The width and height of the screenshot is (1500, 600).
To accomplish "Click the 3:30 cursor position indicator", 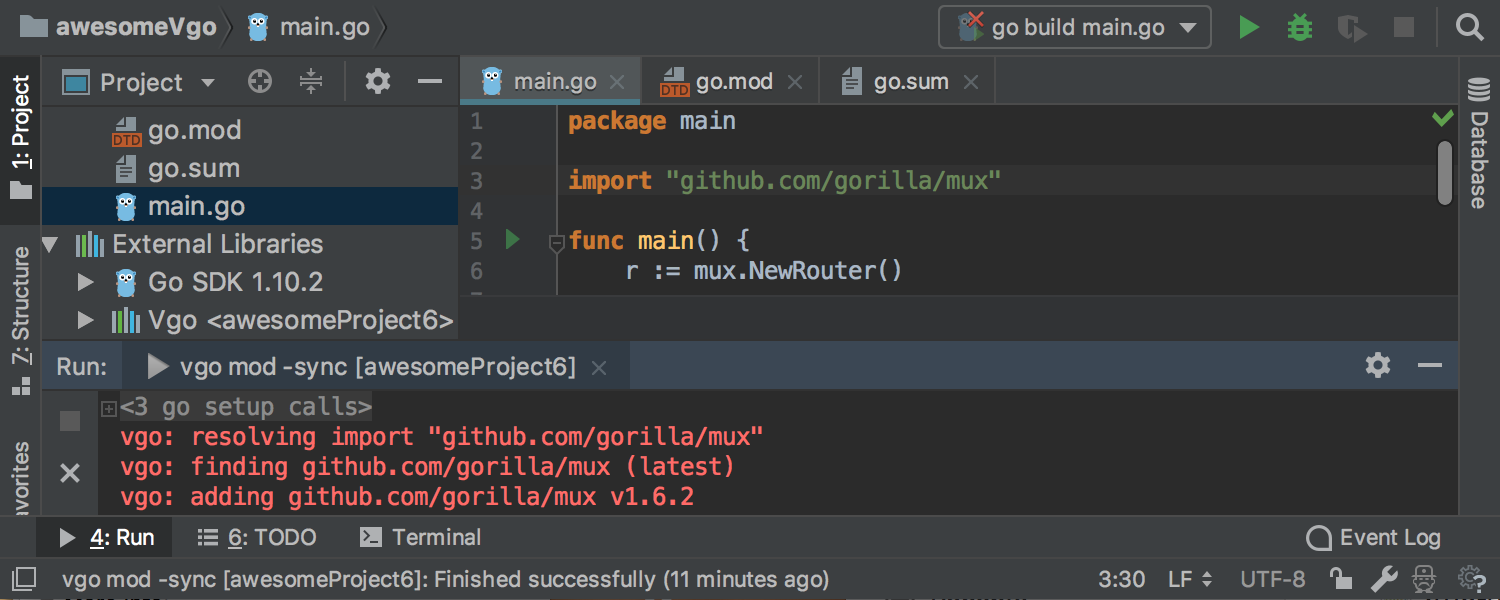I will coord(1122,579).
